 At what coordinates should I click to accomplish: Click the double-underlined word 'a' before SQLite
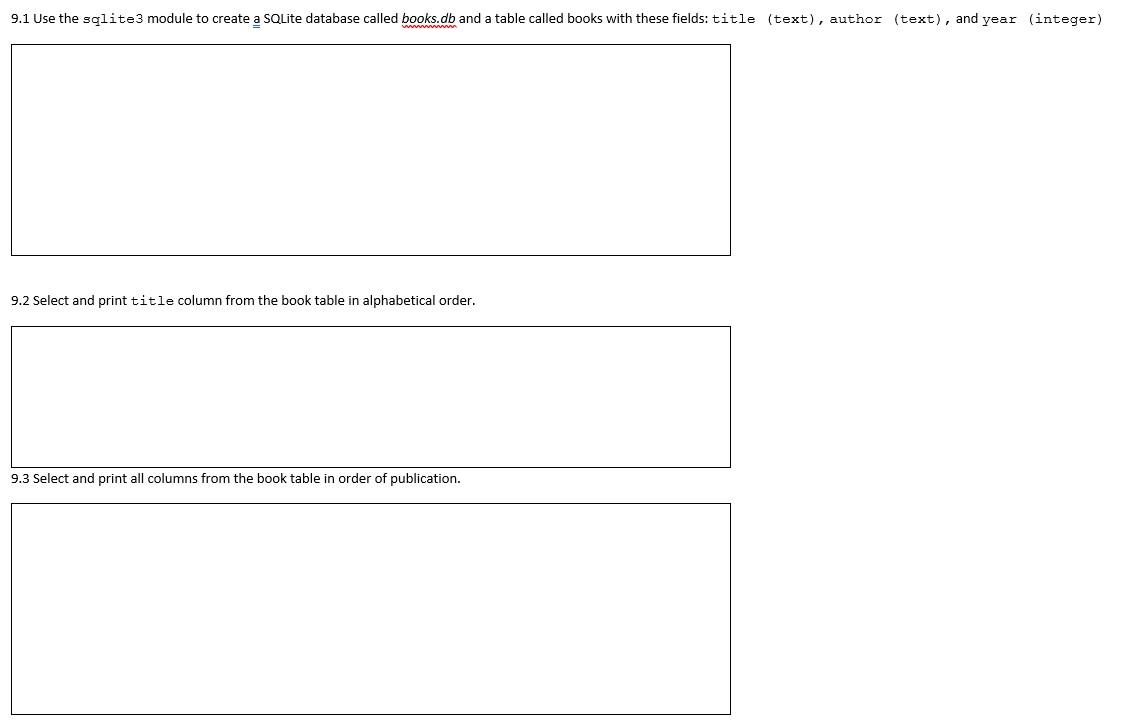pos(257,19)
